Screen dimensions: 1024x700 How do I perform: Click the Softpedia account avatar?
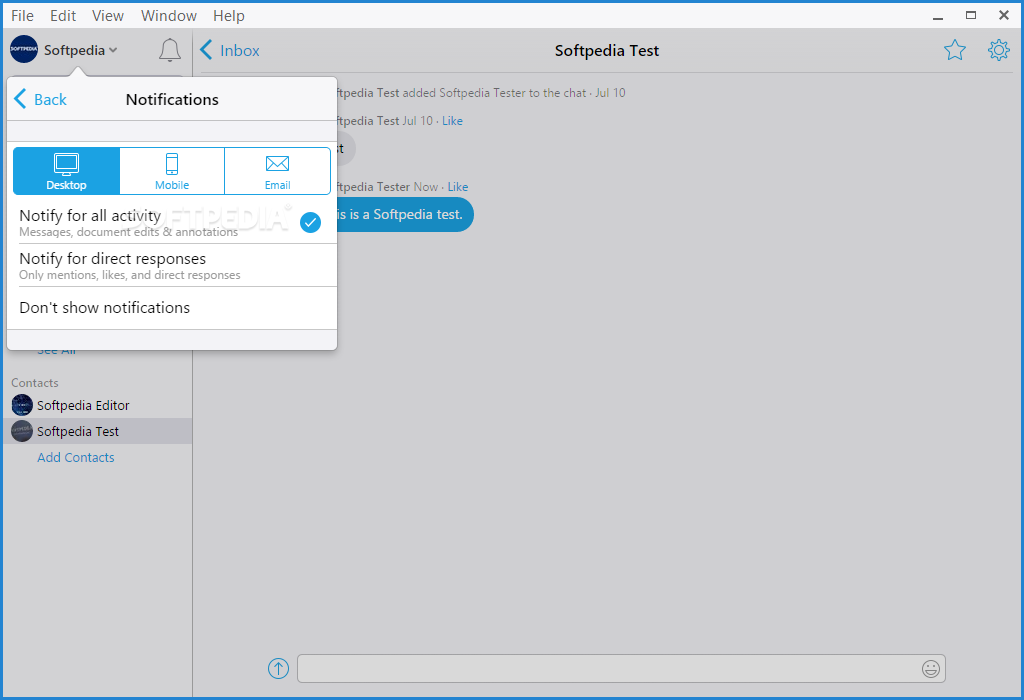coord(24,50)
